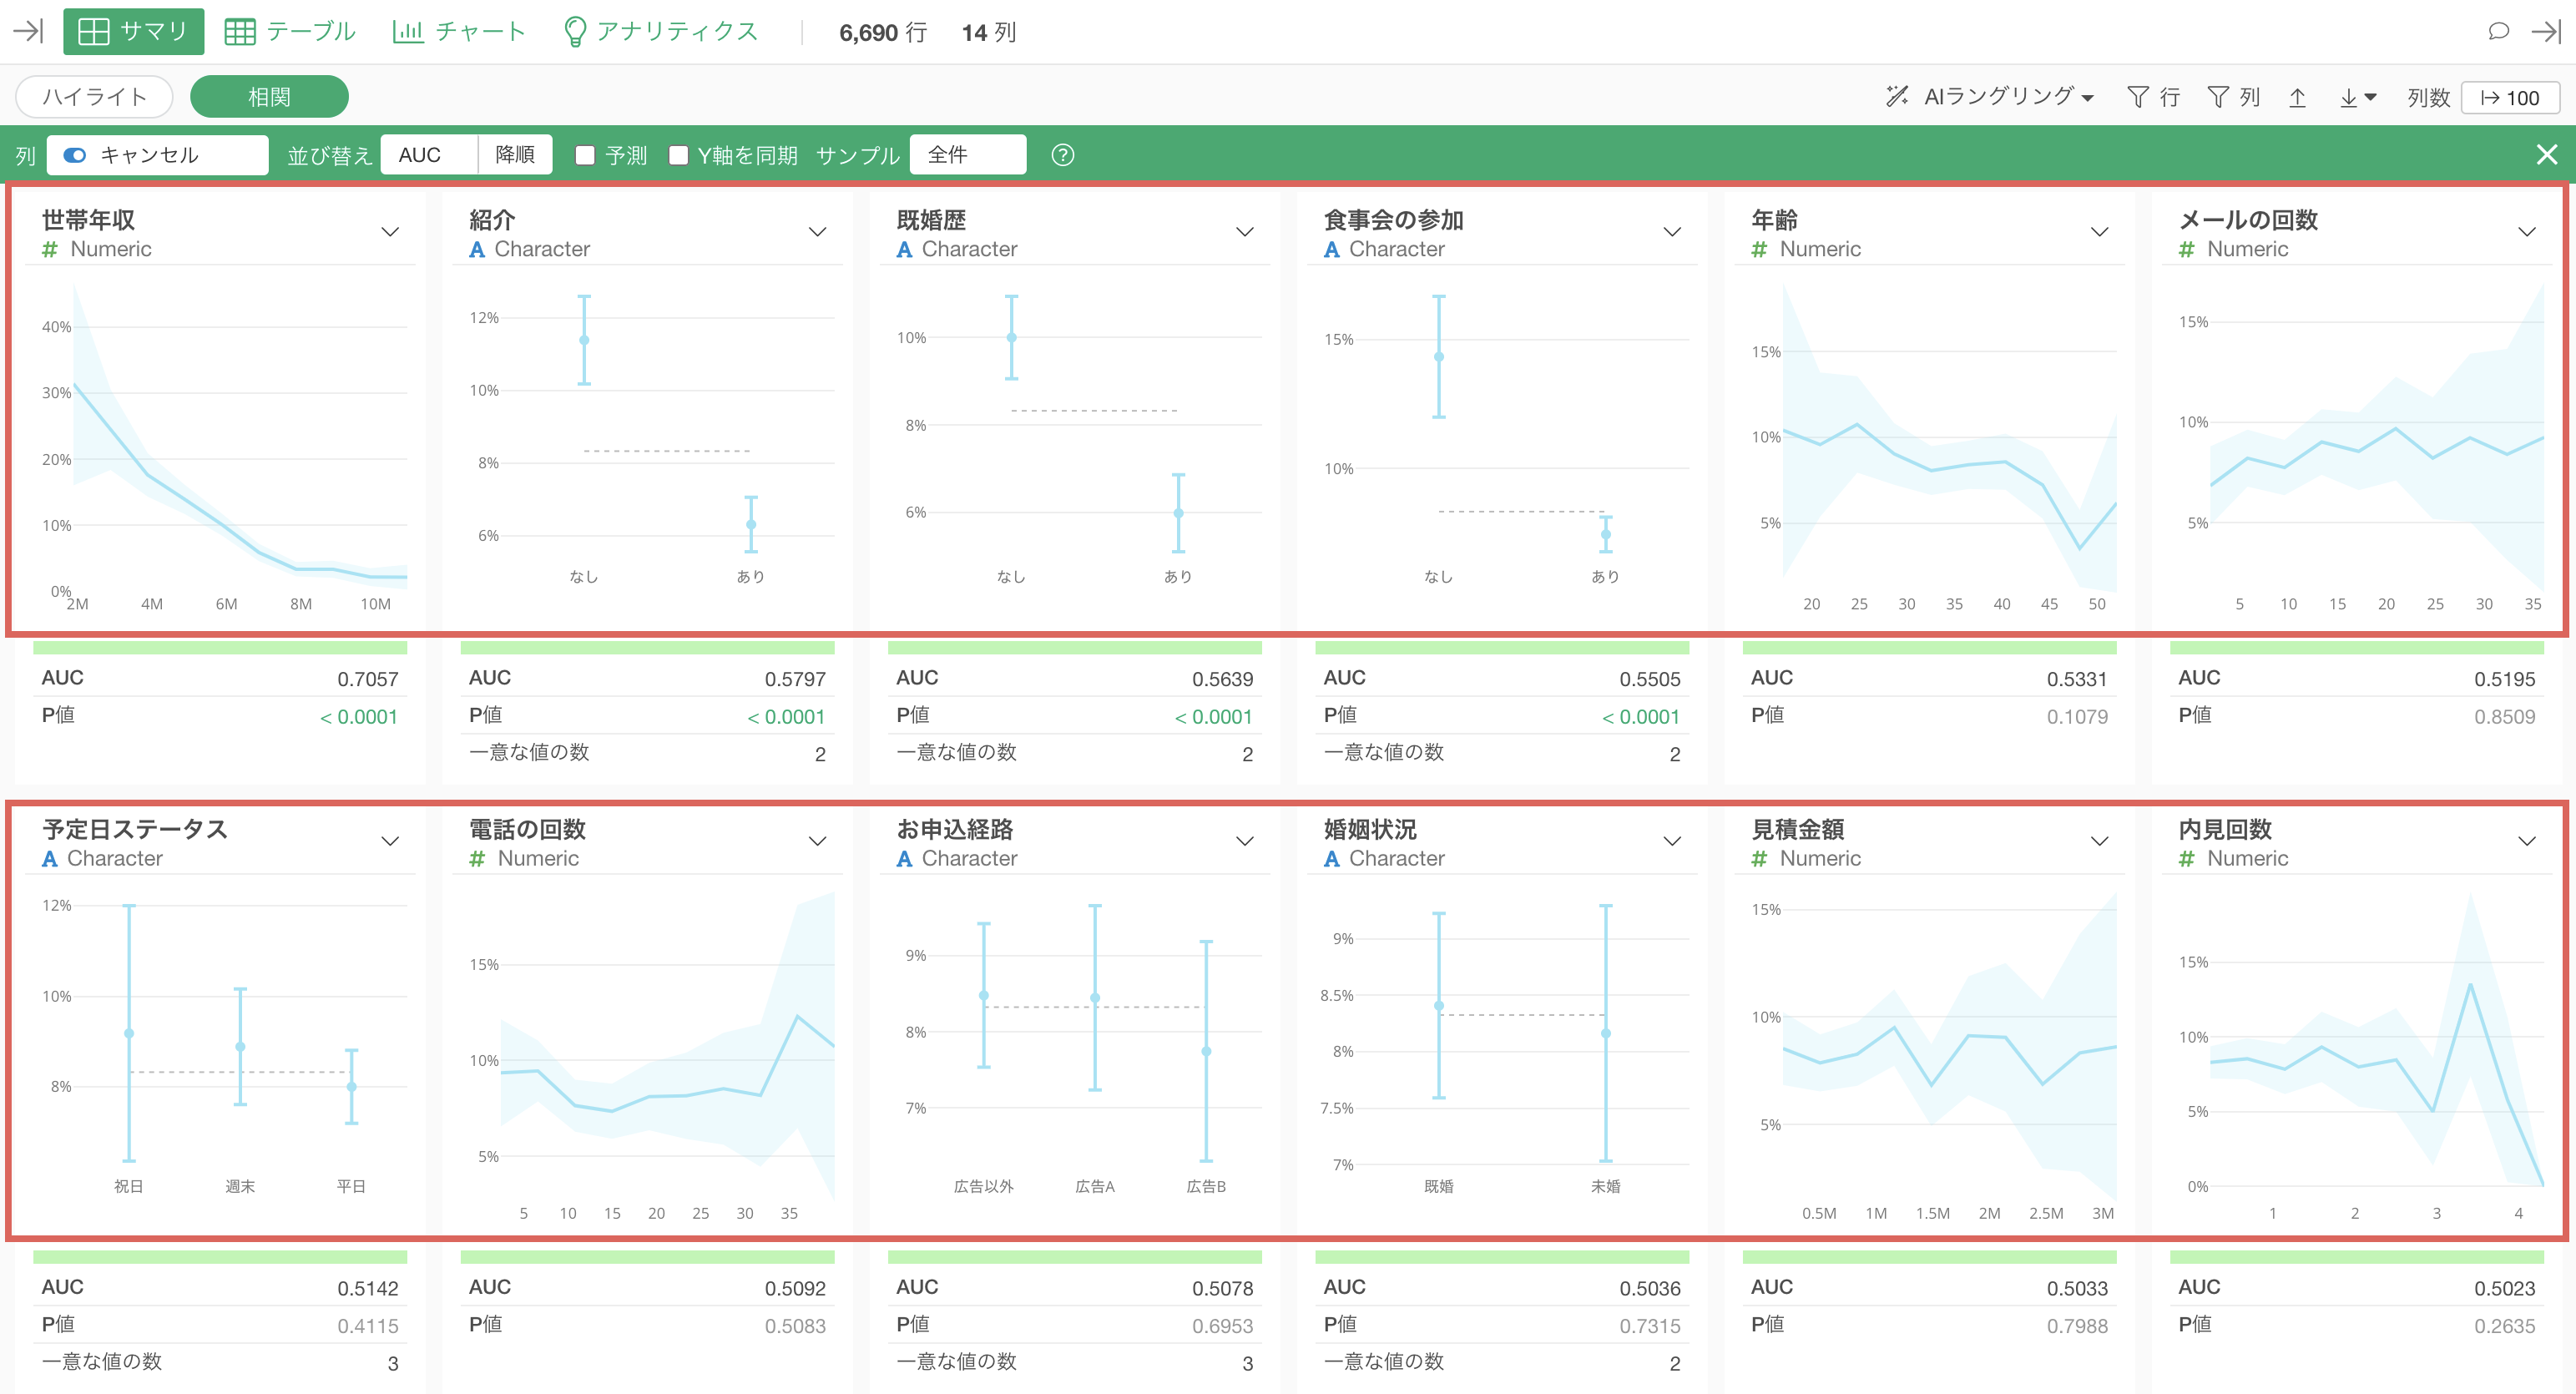Open the help question mark icon
This screenshot has width=2576, height=1394.
1063,155
